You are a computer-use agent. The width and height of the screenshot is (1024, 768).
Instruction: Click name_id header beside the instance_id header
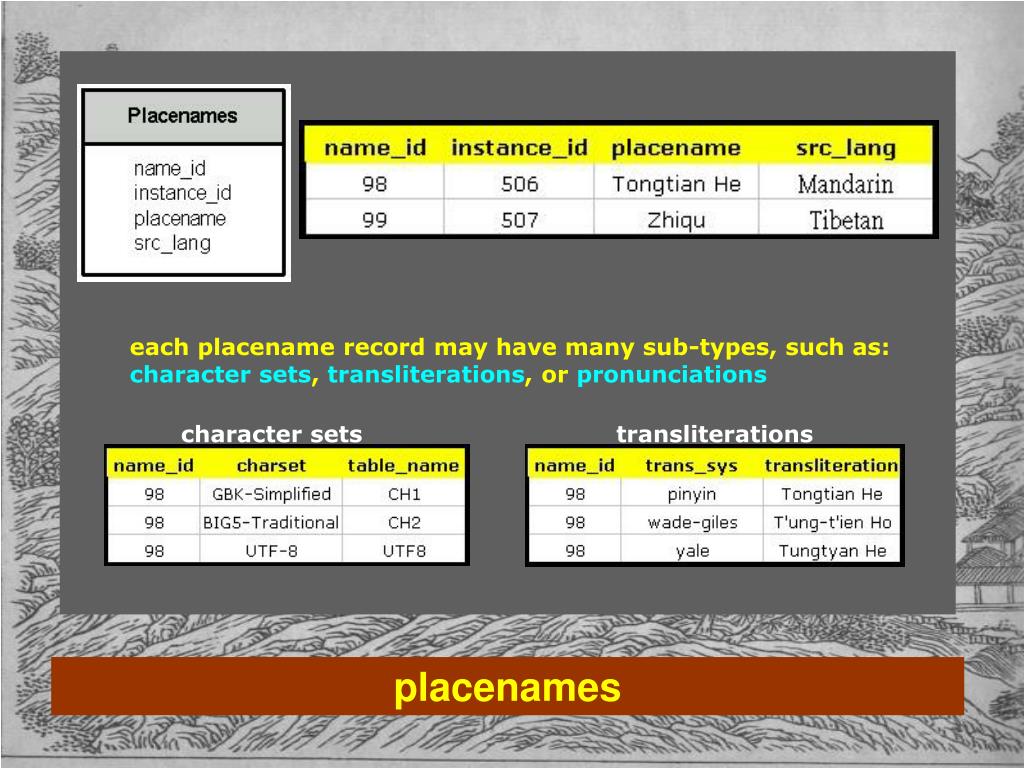pyautogui.click(x=375, y=148)
